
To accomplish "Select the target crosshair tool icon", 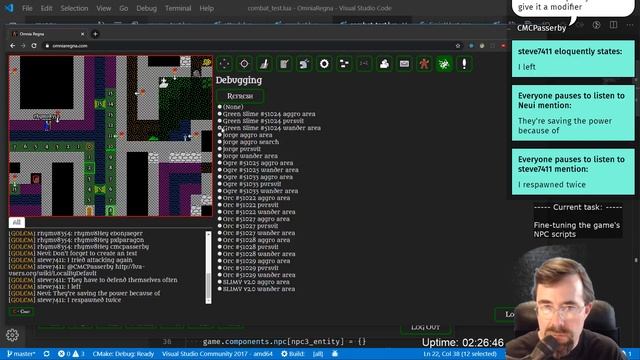I will (x=244, y=64).
